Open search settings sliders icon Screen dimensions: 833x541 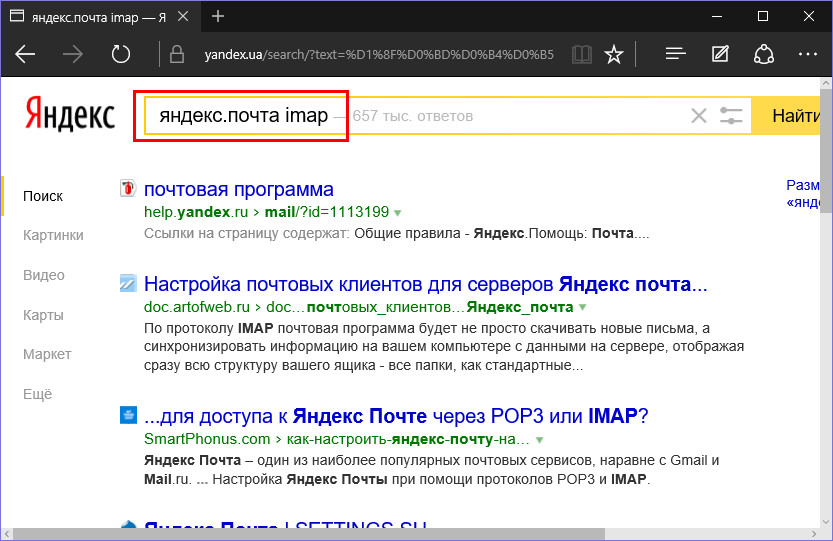[732, 116]
